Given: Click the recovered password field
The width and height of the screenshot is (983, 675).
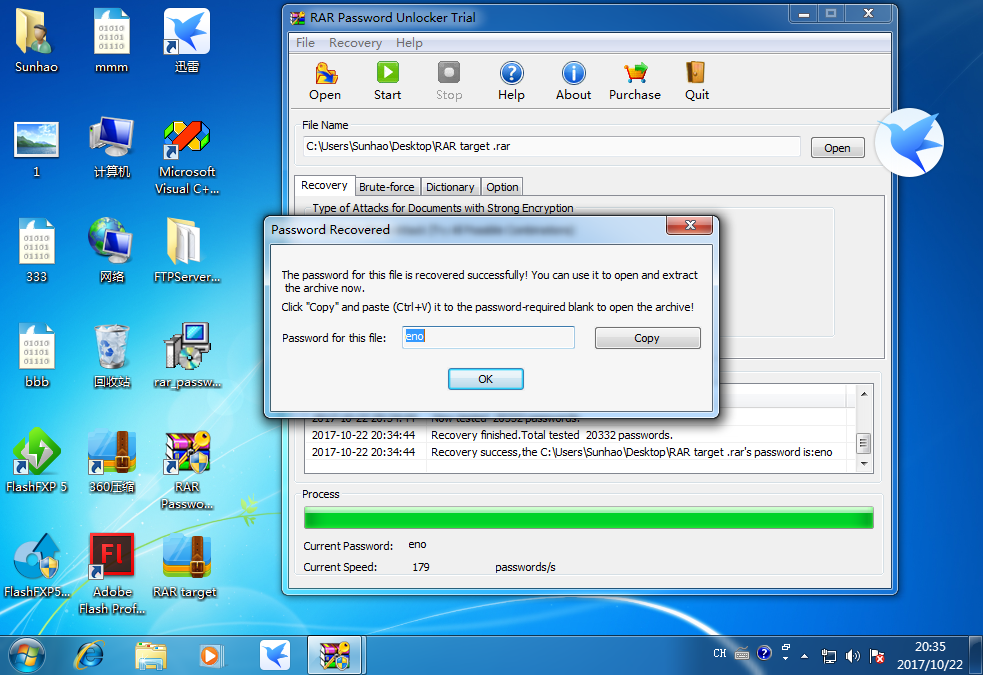Looking at the screenshot, I should pyautogui.click(x=488, y=337).
